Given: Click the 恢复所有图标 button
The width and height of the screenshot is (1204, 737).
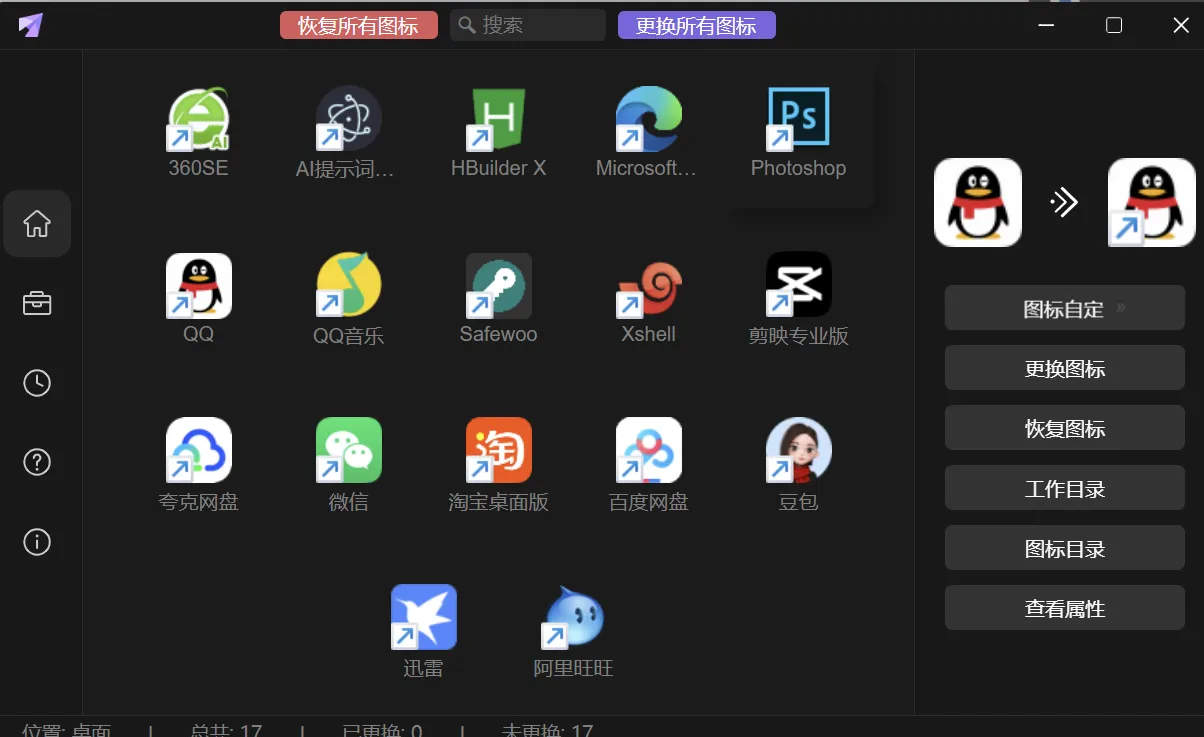Looking at the screenshot, I should [x=358, y=24].
